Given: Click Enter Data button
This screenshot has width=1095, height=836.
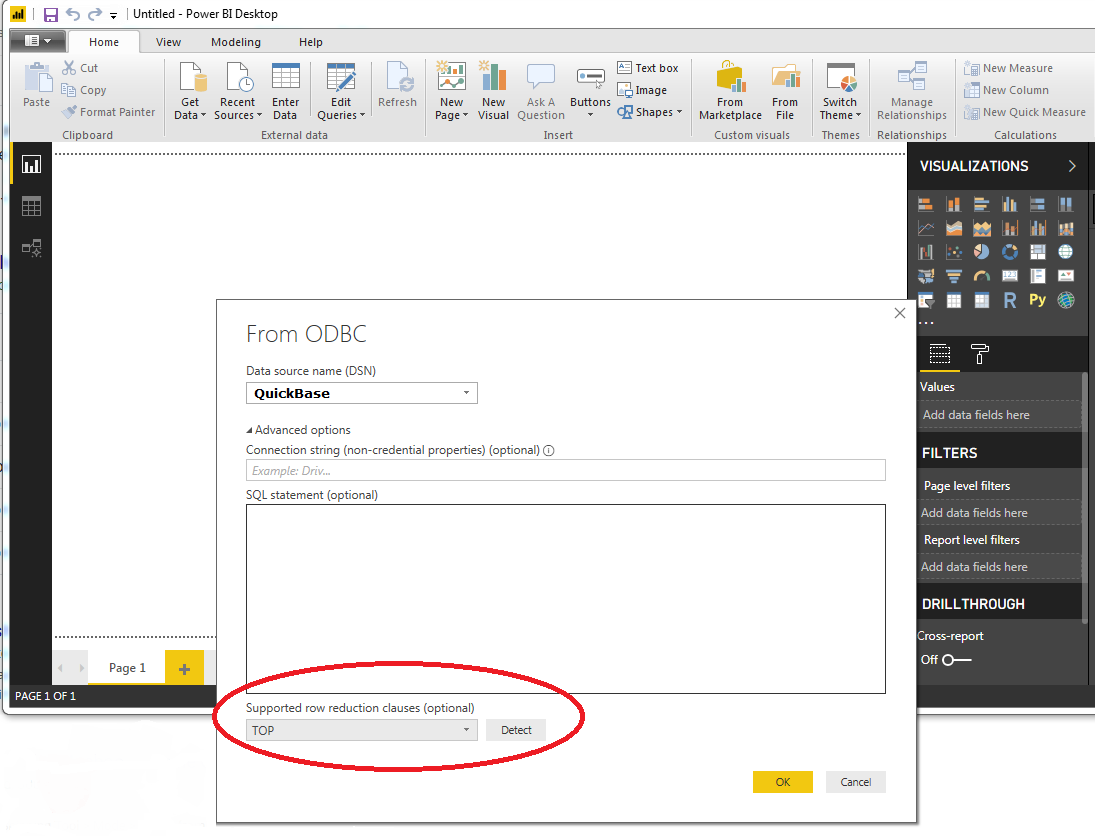Looking at the screenshot, I should click(285, 91).
